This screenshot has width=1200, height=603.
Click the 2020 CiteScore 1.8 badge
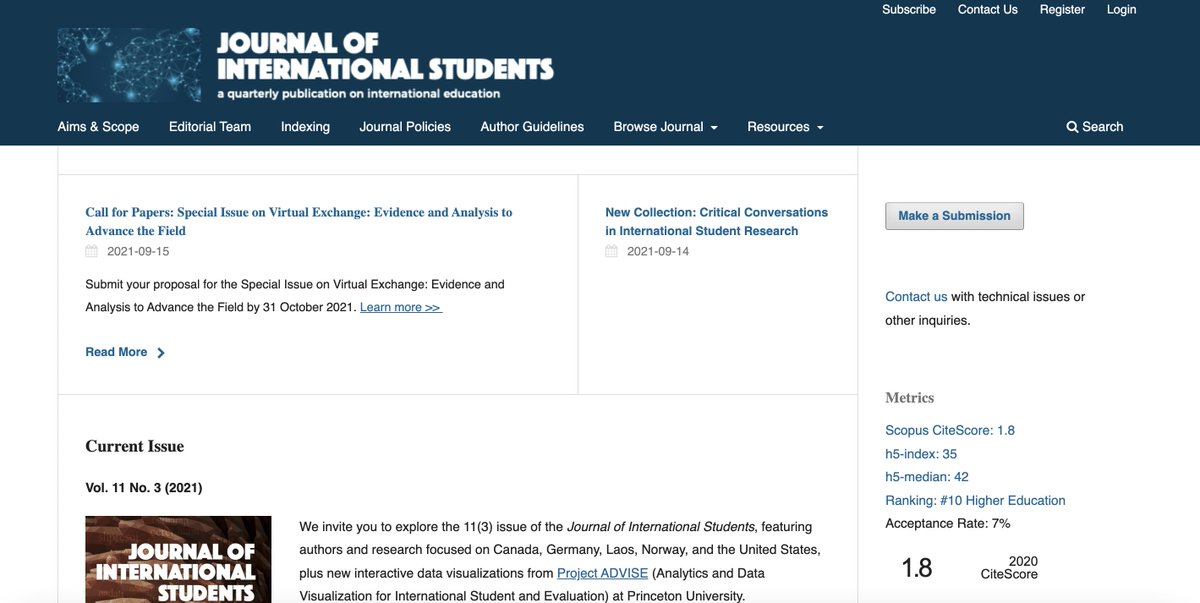click(970, 568)
